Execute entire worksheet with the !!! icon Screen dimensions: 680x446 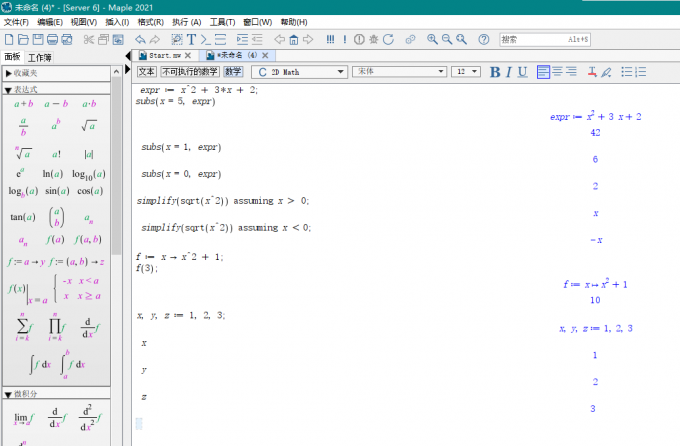click(330, 39)
